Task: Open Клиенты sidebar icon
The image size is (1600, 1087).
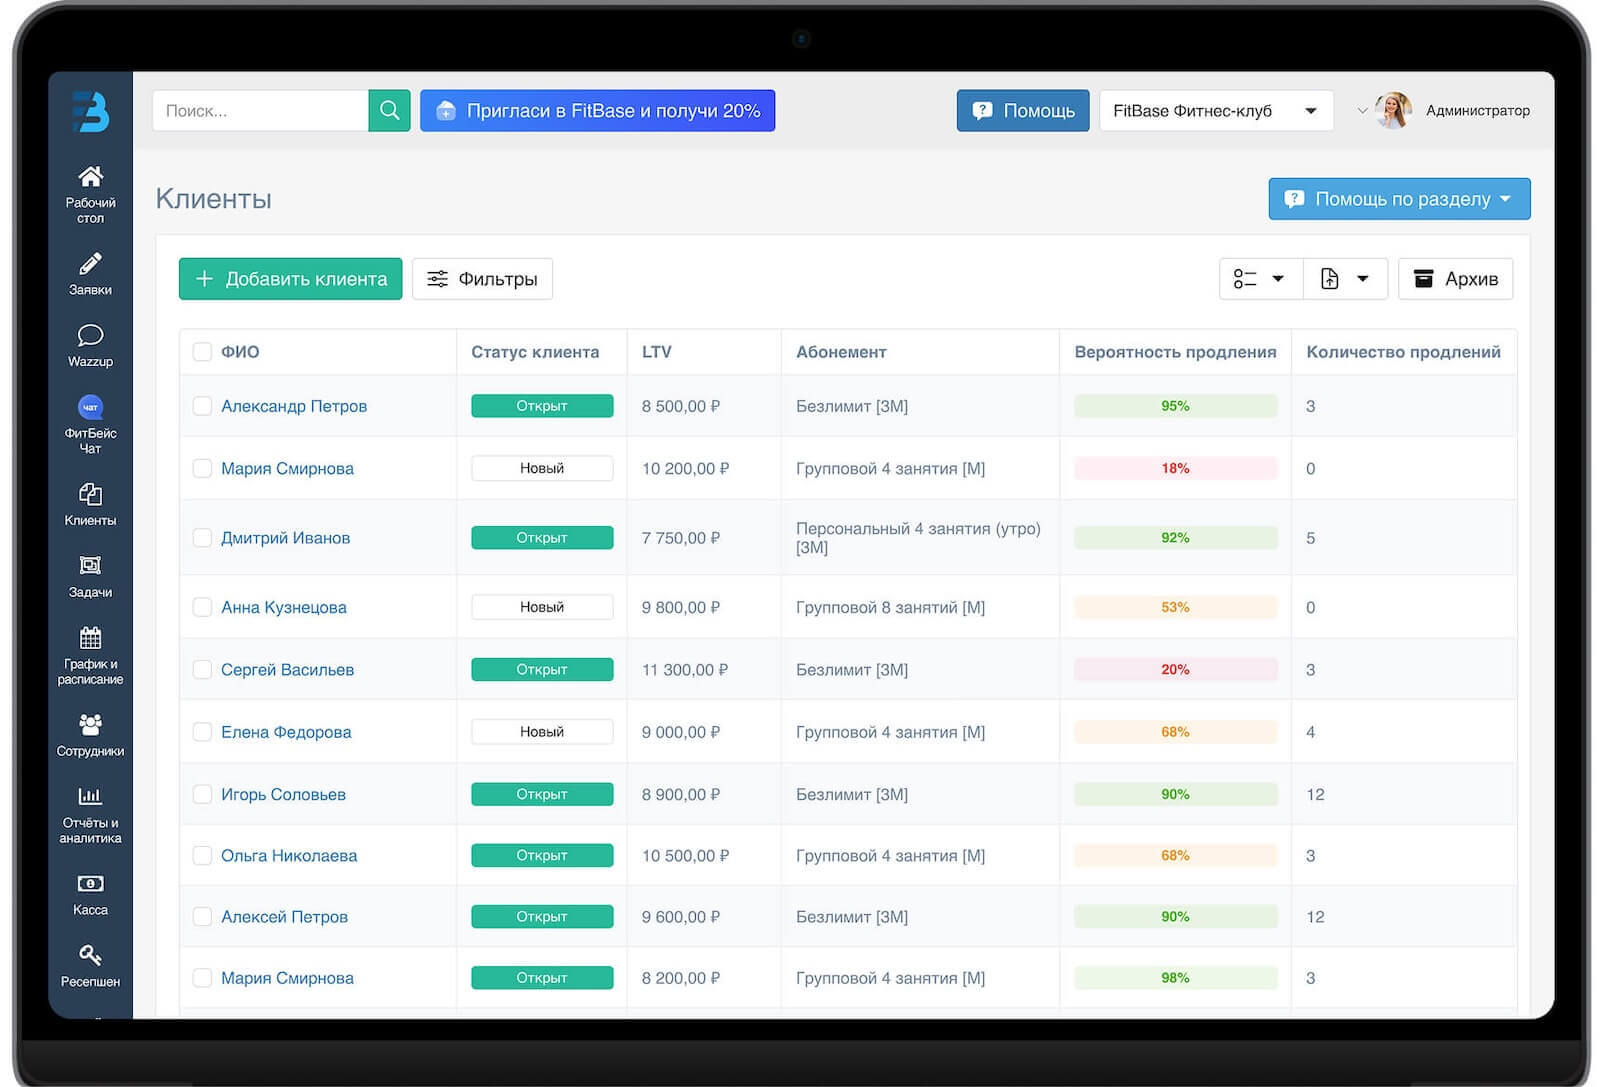Action: (x=90, y=495)
